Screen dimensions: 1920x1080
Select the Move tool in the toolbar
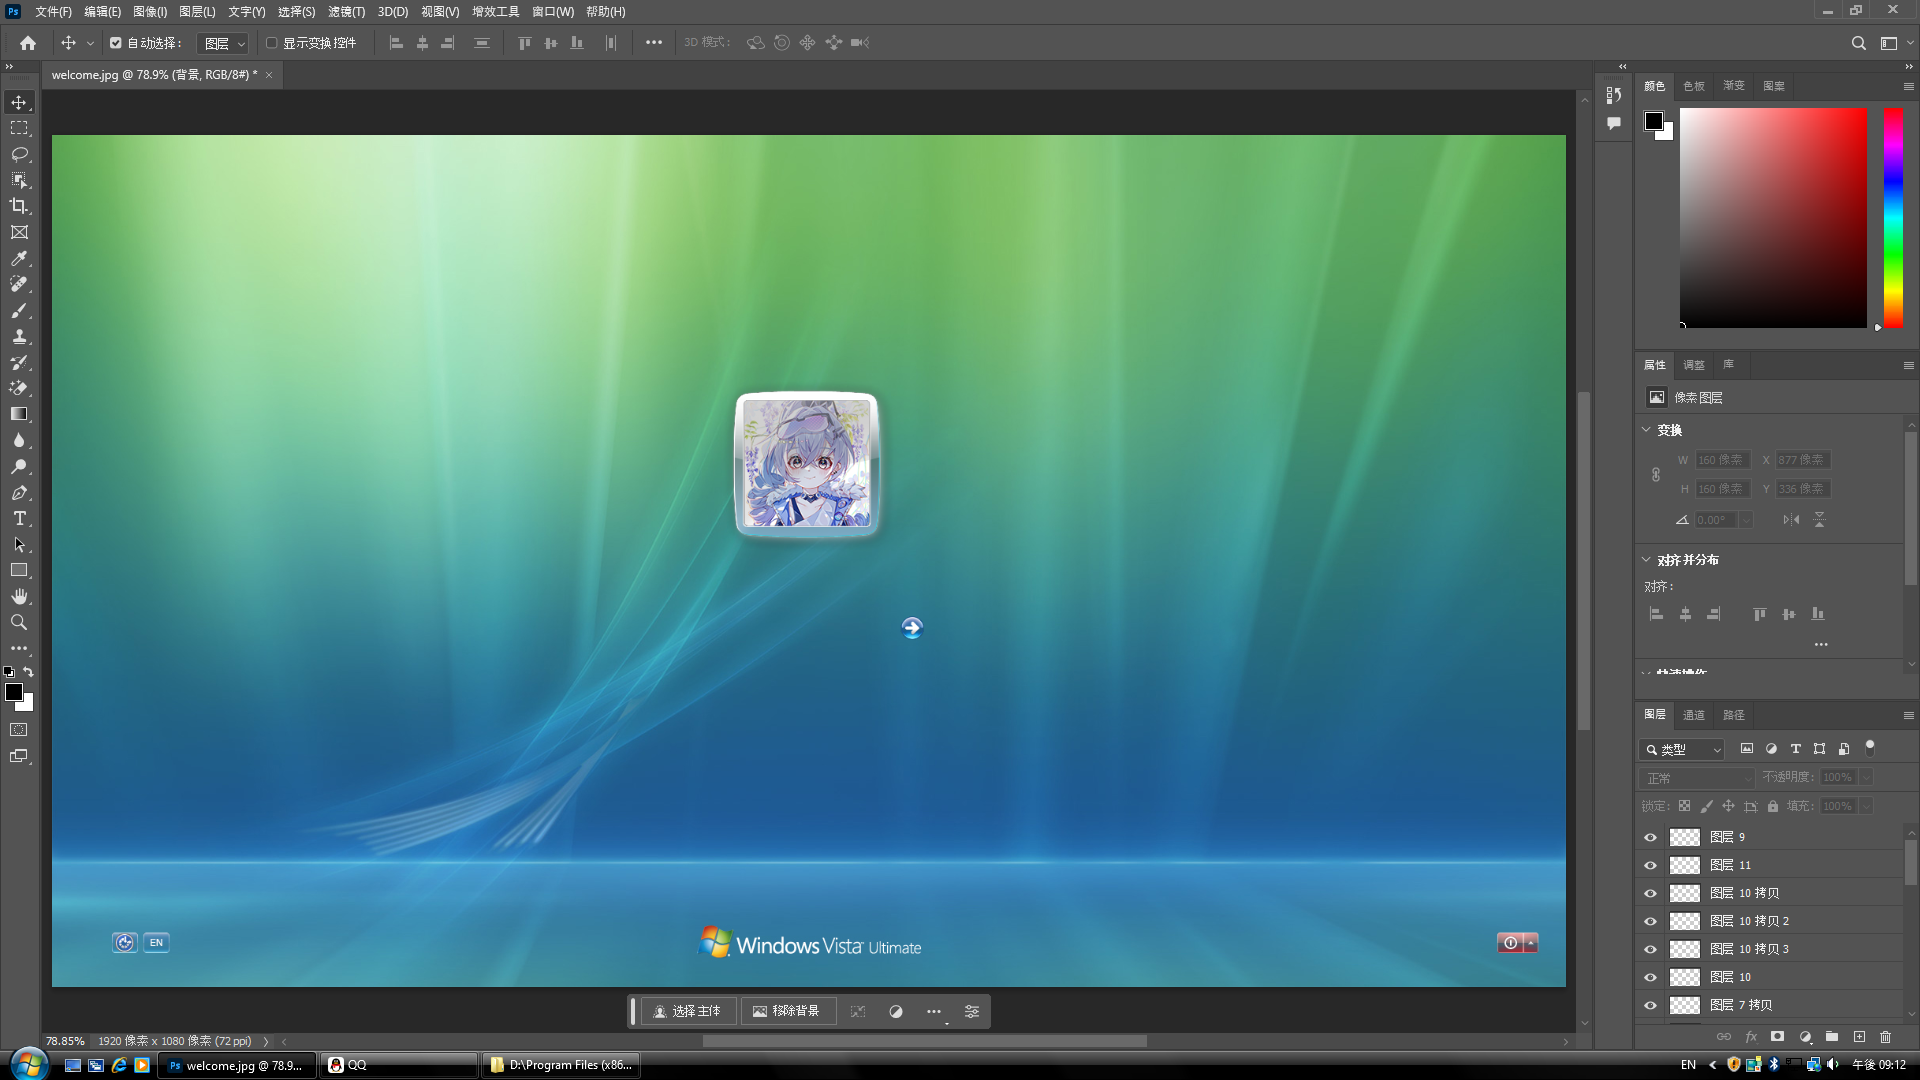(19, 102)
